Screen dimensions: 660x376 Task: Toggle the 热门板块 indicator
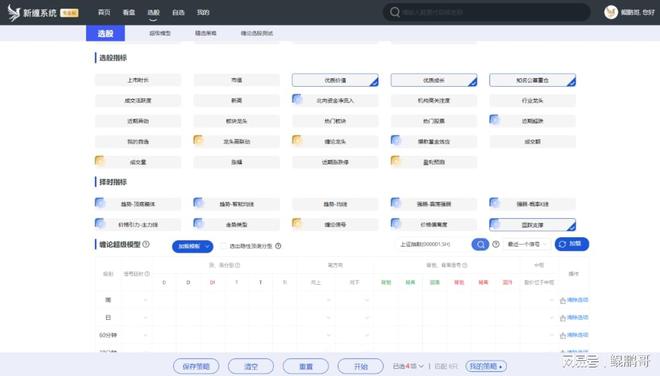[x=335, y=121]
